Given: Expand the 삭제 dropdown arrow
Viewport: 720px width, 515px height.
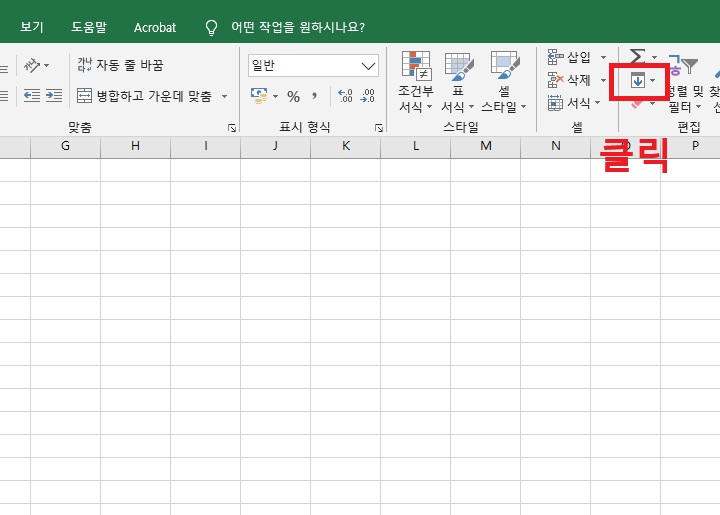Looking at the screenshot, I should coord(603,80).
